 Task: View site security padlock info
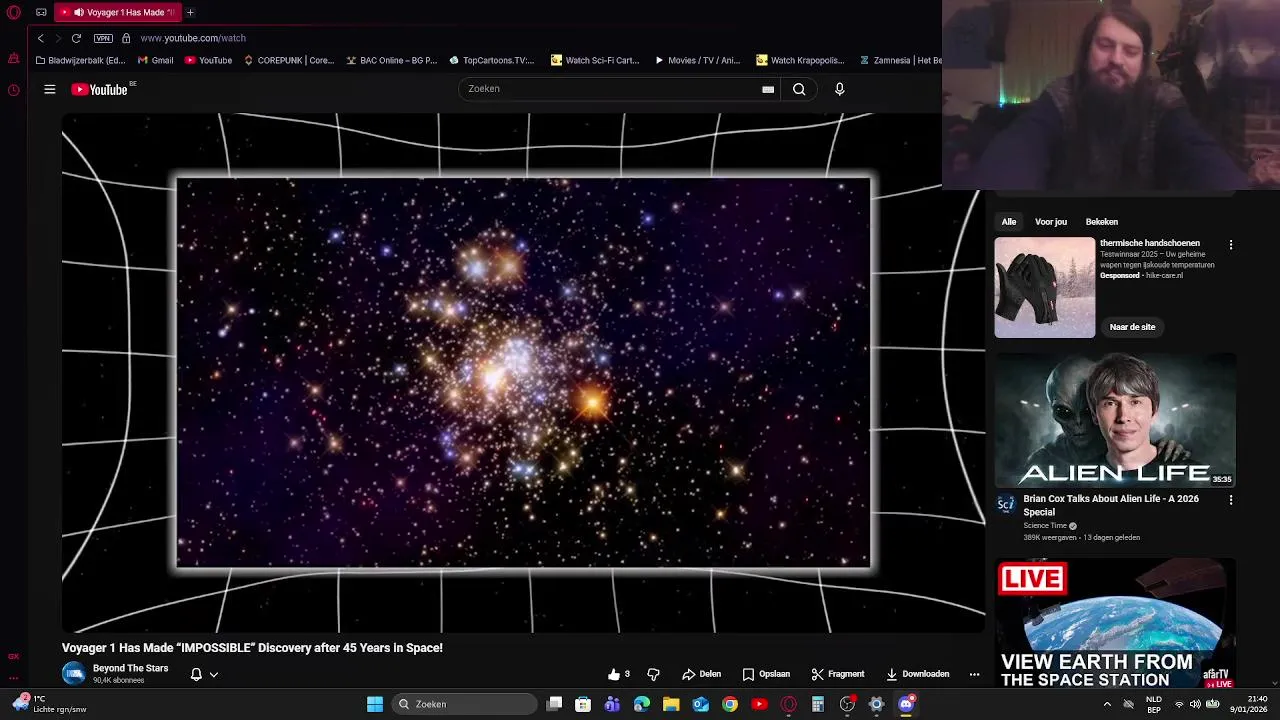(126, 38)
